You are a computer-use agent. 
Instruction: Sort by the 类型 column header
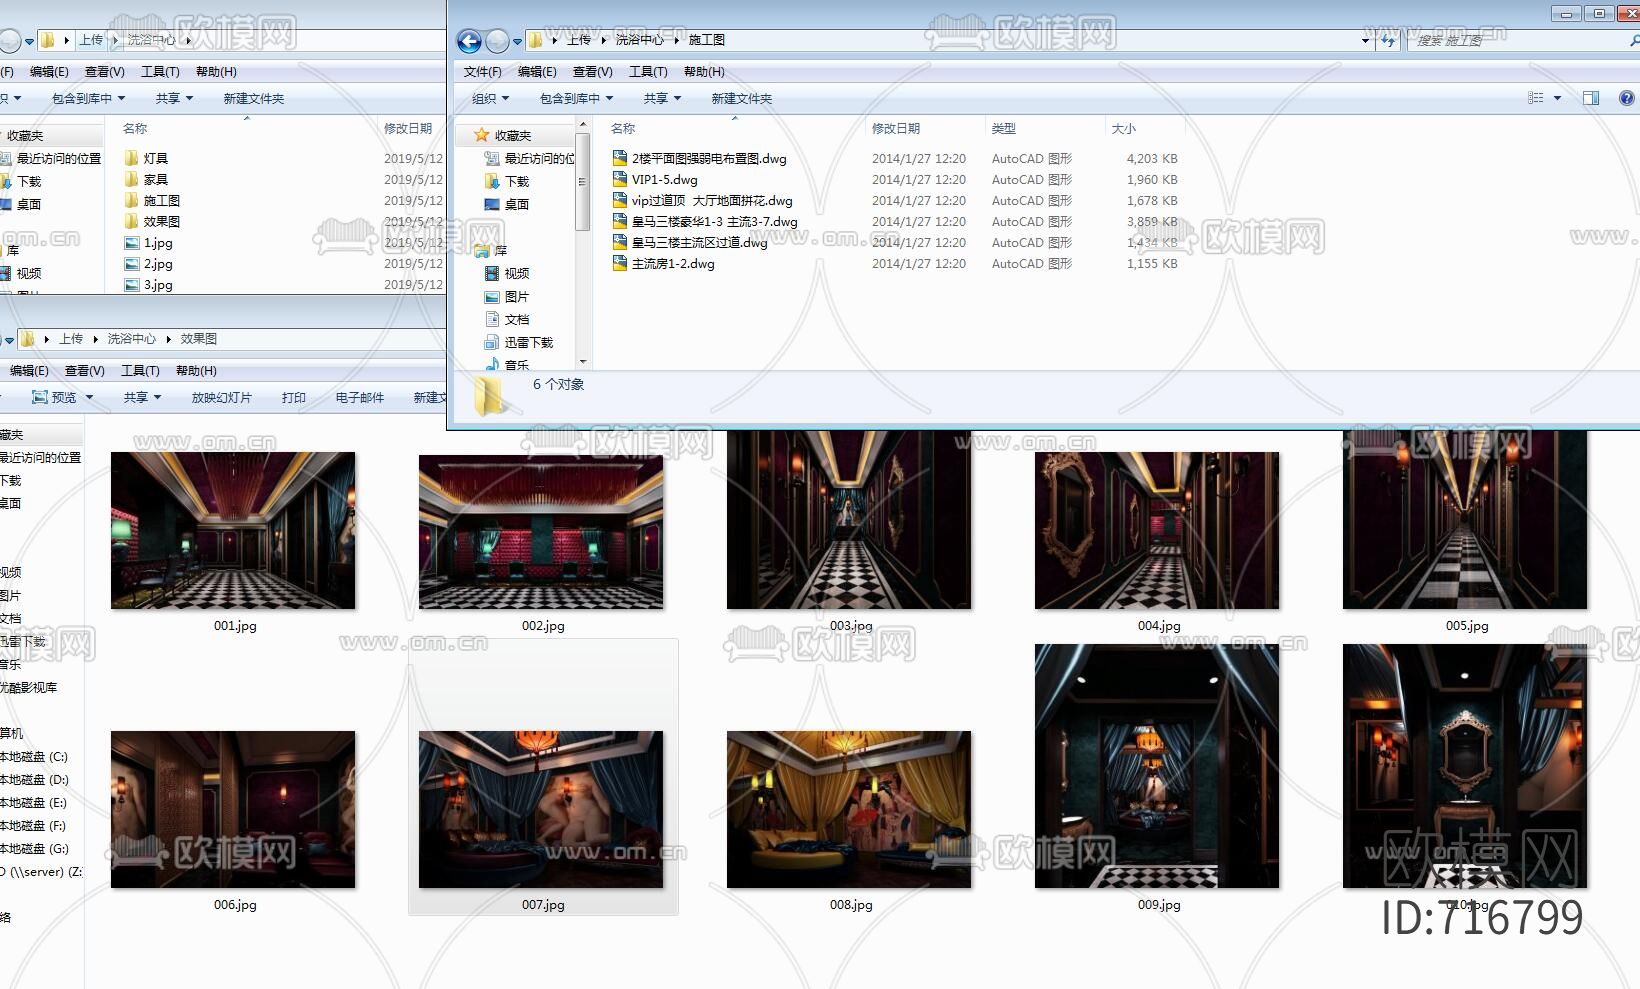coord(1004,128)
